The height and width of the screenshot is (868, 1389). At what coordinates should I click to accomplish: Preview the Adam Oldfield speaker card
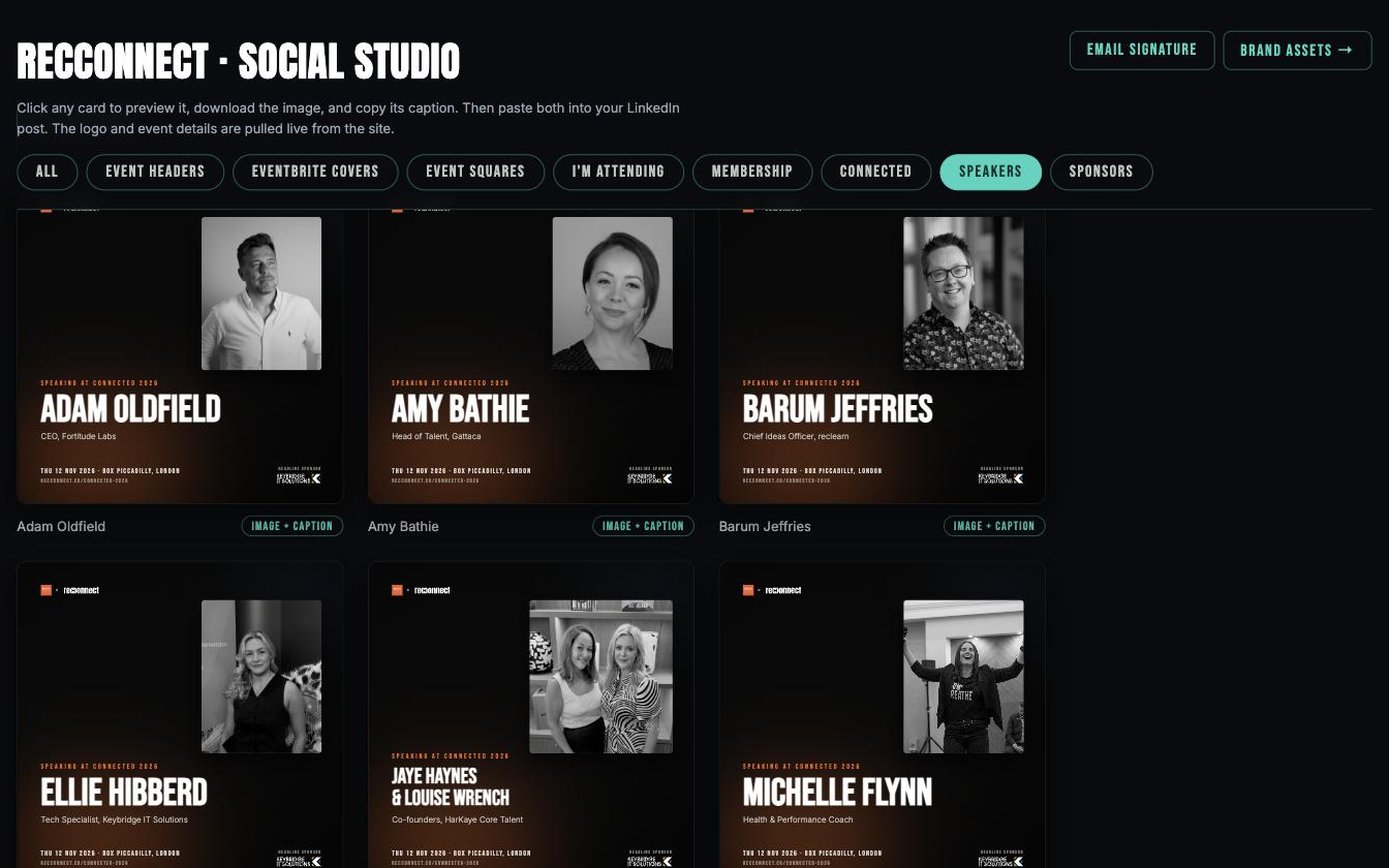pos(180,356)
